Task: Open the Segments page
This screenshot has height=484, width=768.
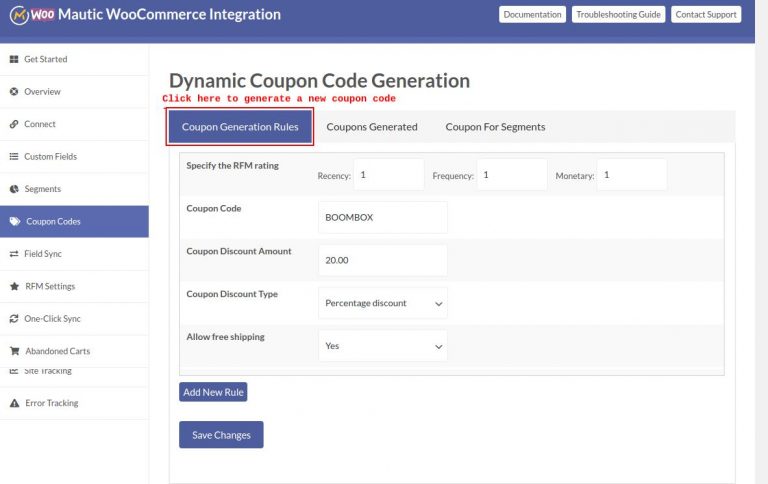Action: (x=74, y=189)
